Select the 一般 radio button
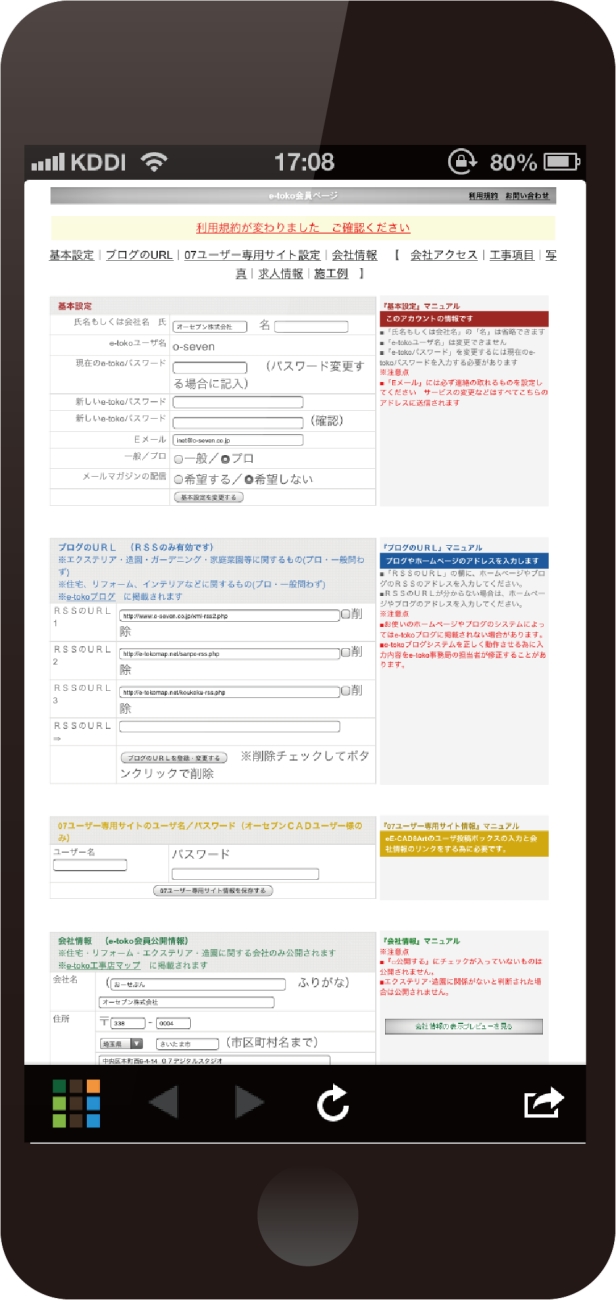The width and height of the screenshot is (616, 1300). coord(178,459)
